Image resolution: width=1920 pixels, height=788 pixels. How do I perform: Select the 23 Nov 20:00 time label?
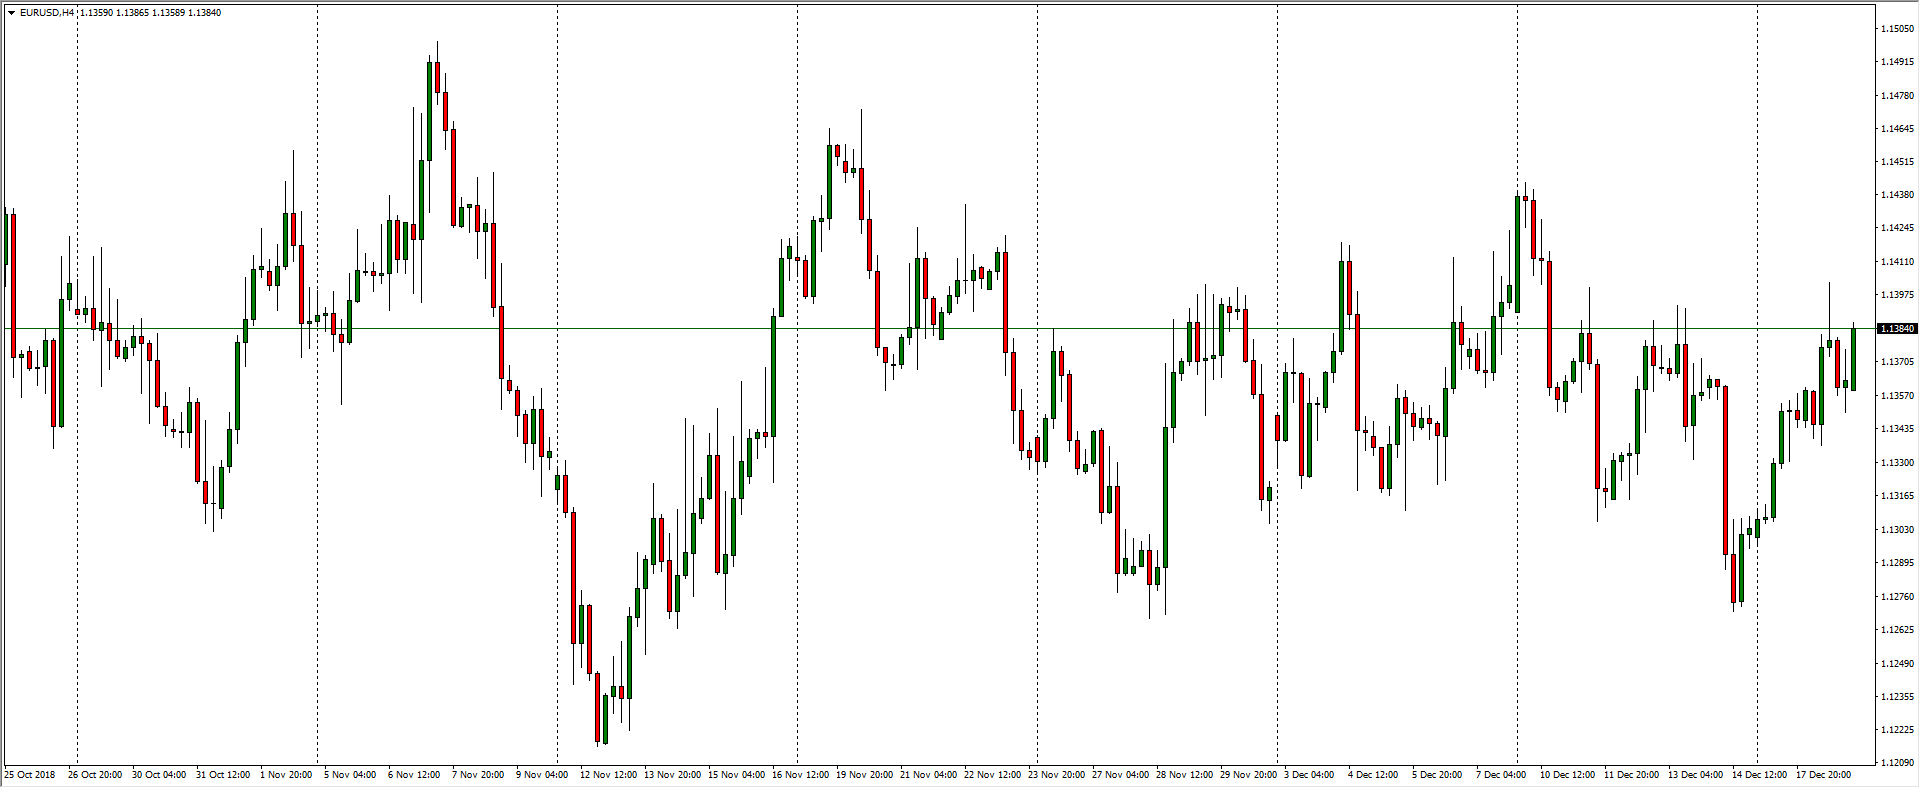(x=1057, y=775)
